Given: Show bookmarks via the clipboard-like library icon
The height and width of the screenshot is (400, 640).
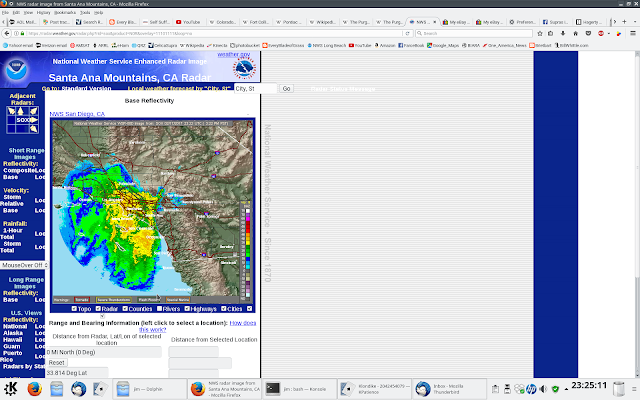Looking at the screenshot, I should [x=551, y=33].
